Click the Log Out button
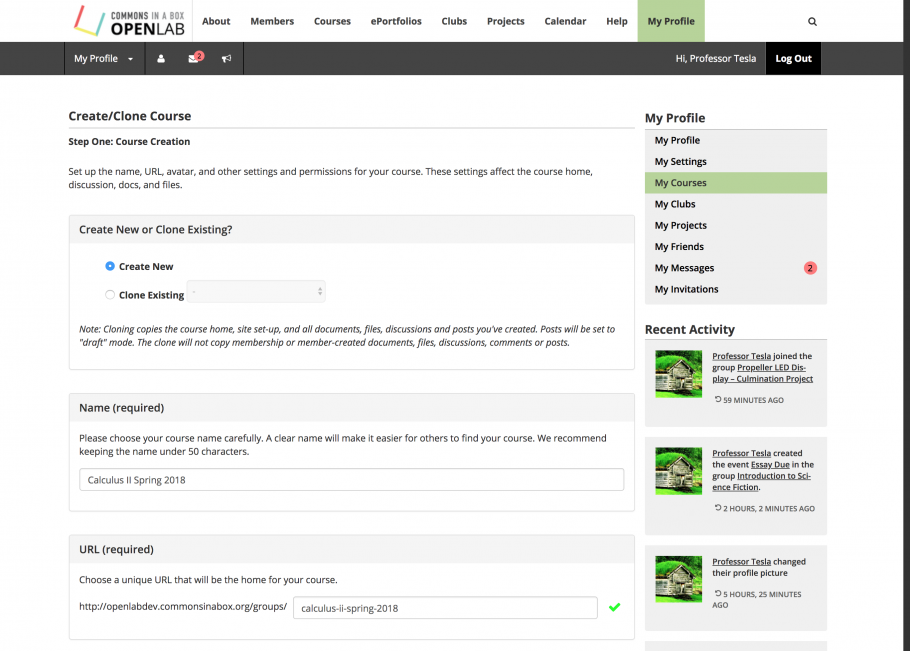910x651 pixels. [793, 59]
